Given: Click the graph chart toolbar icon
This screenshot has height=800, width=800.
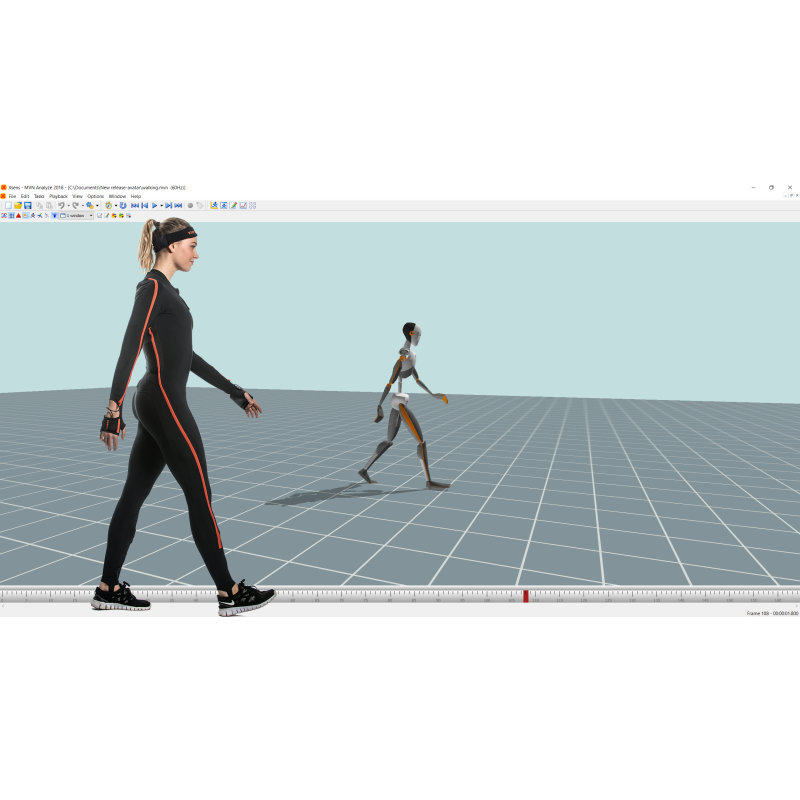Looking at the screenshot, I should (x=243, y=205).
